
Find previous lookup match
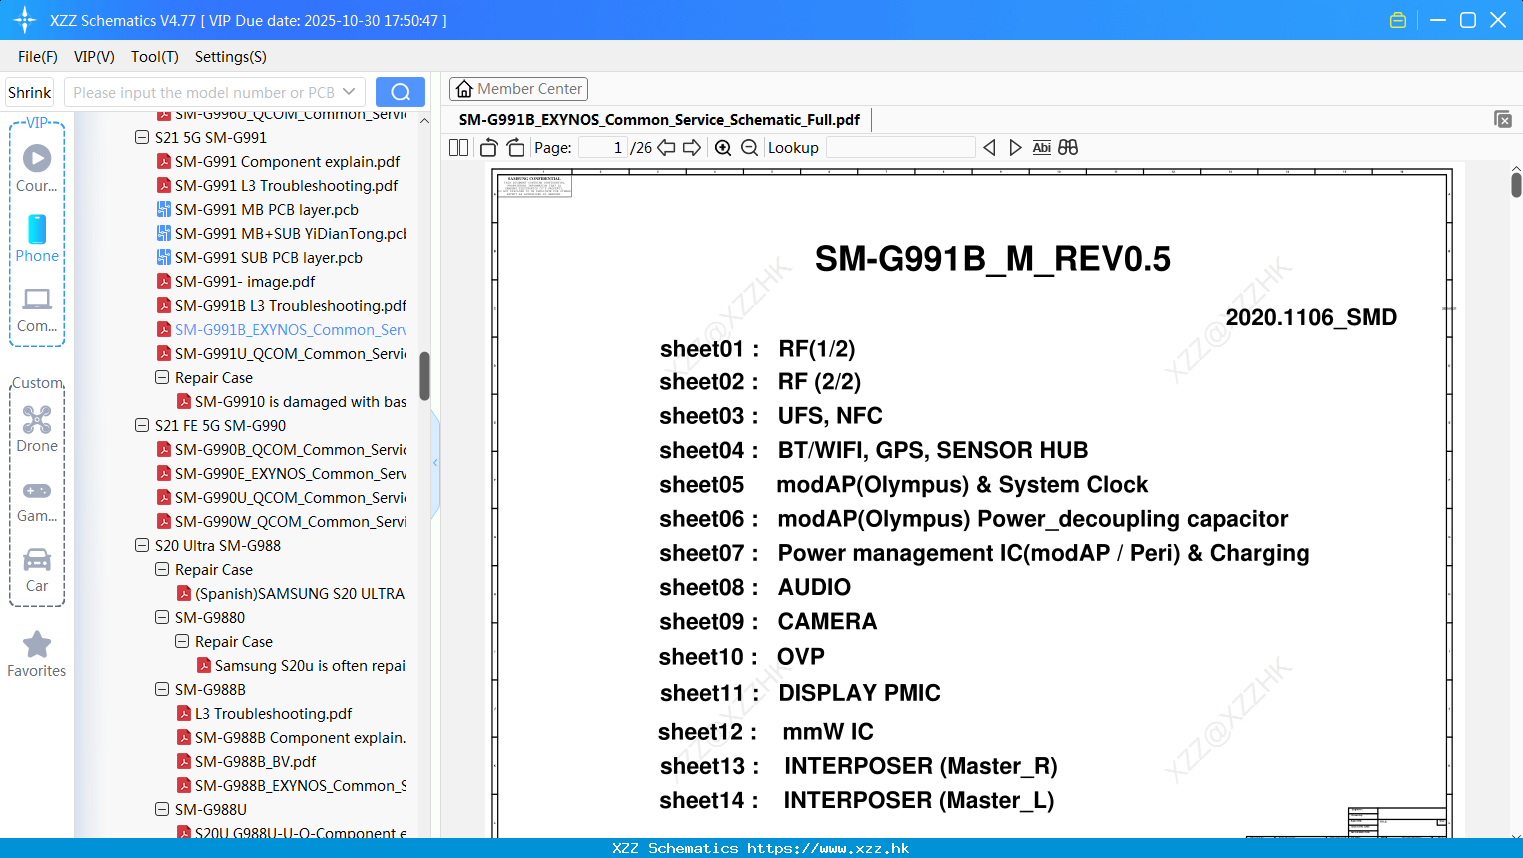989,147
